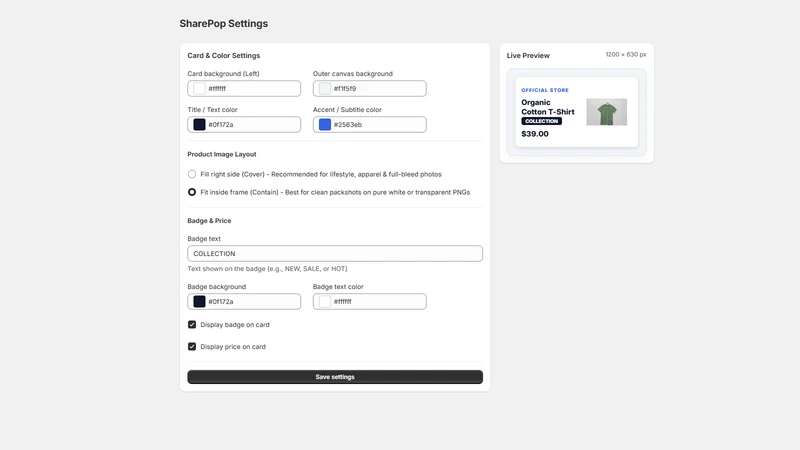Click the T-shirt preview thumbnail

point(607,112)
